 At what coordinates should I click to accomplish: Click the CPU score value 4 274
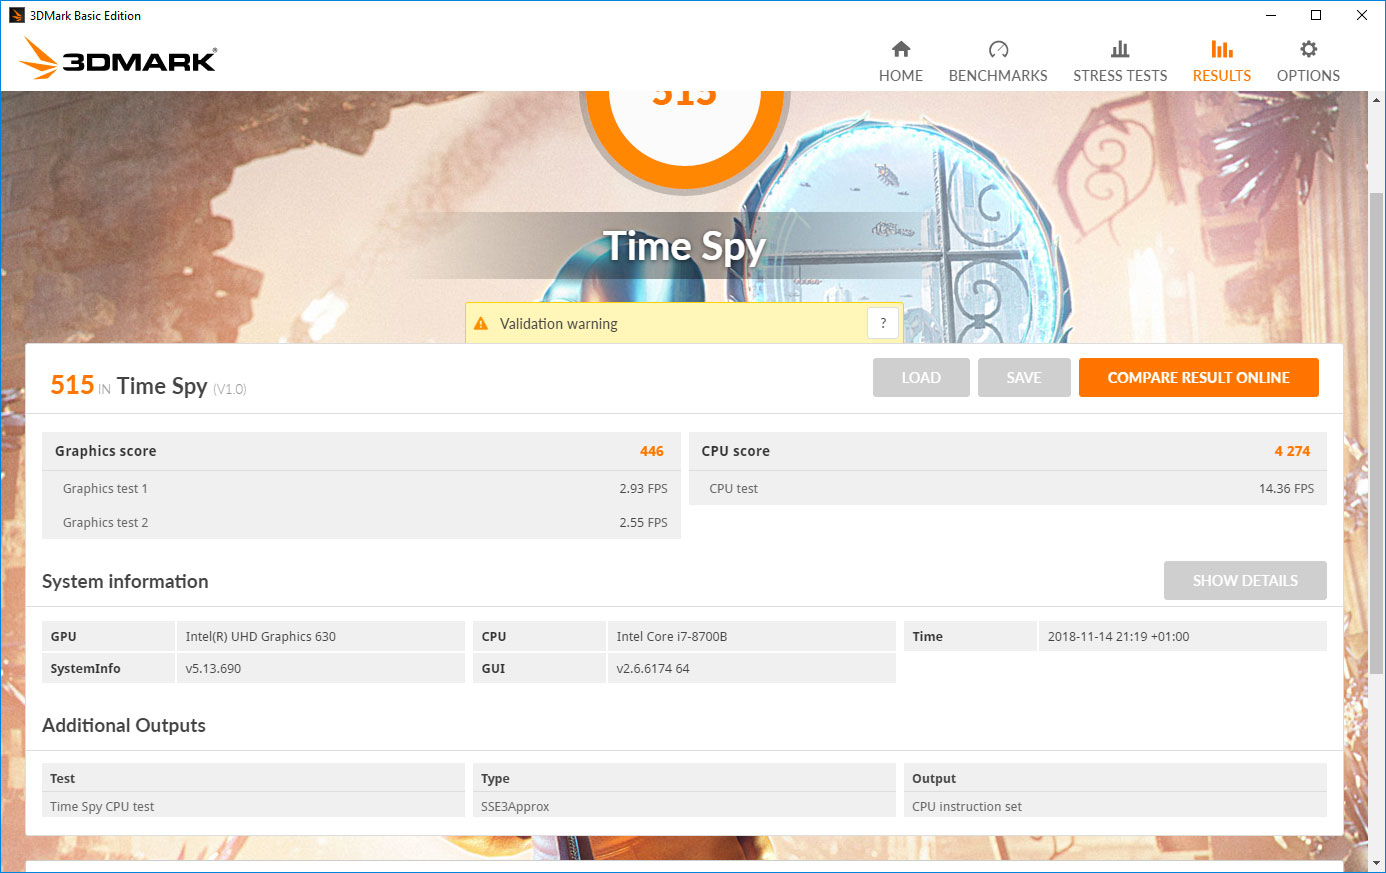click(x=1292, y=451)
